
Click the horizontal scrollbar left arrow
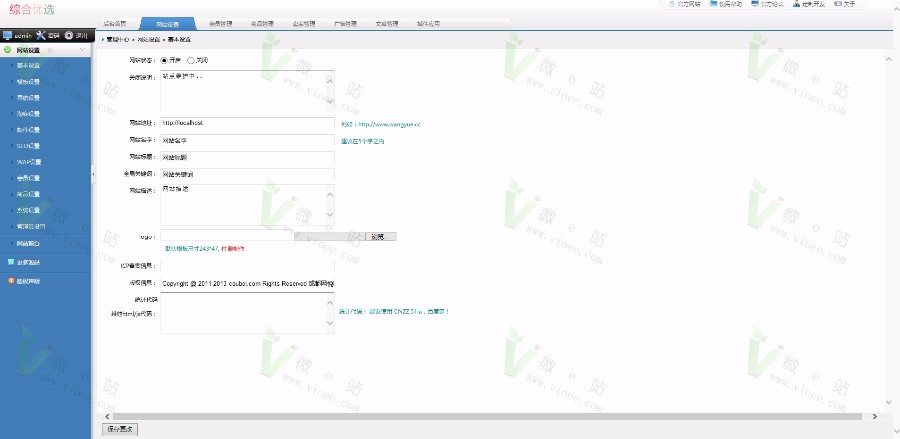[x=107, y=416]
